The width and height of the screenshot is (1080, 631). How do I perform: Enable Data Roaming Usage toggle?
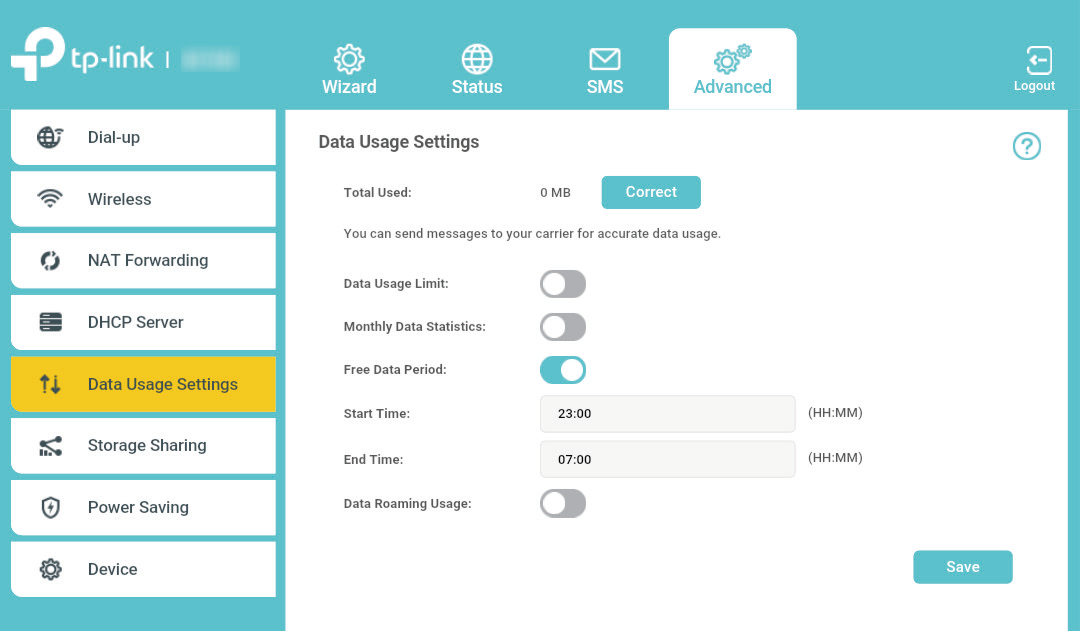[x=563, y=504]
